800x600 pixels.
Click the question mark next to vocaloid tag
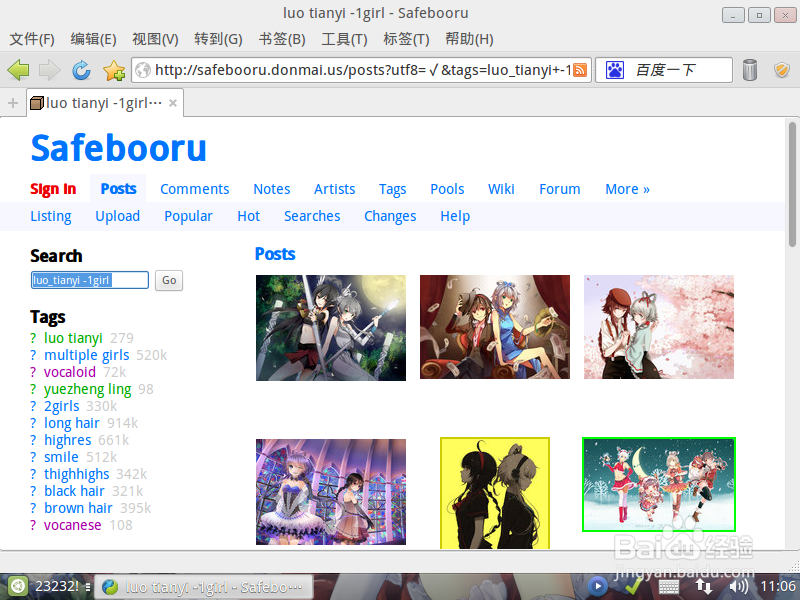(x=33, y=372)
